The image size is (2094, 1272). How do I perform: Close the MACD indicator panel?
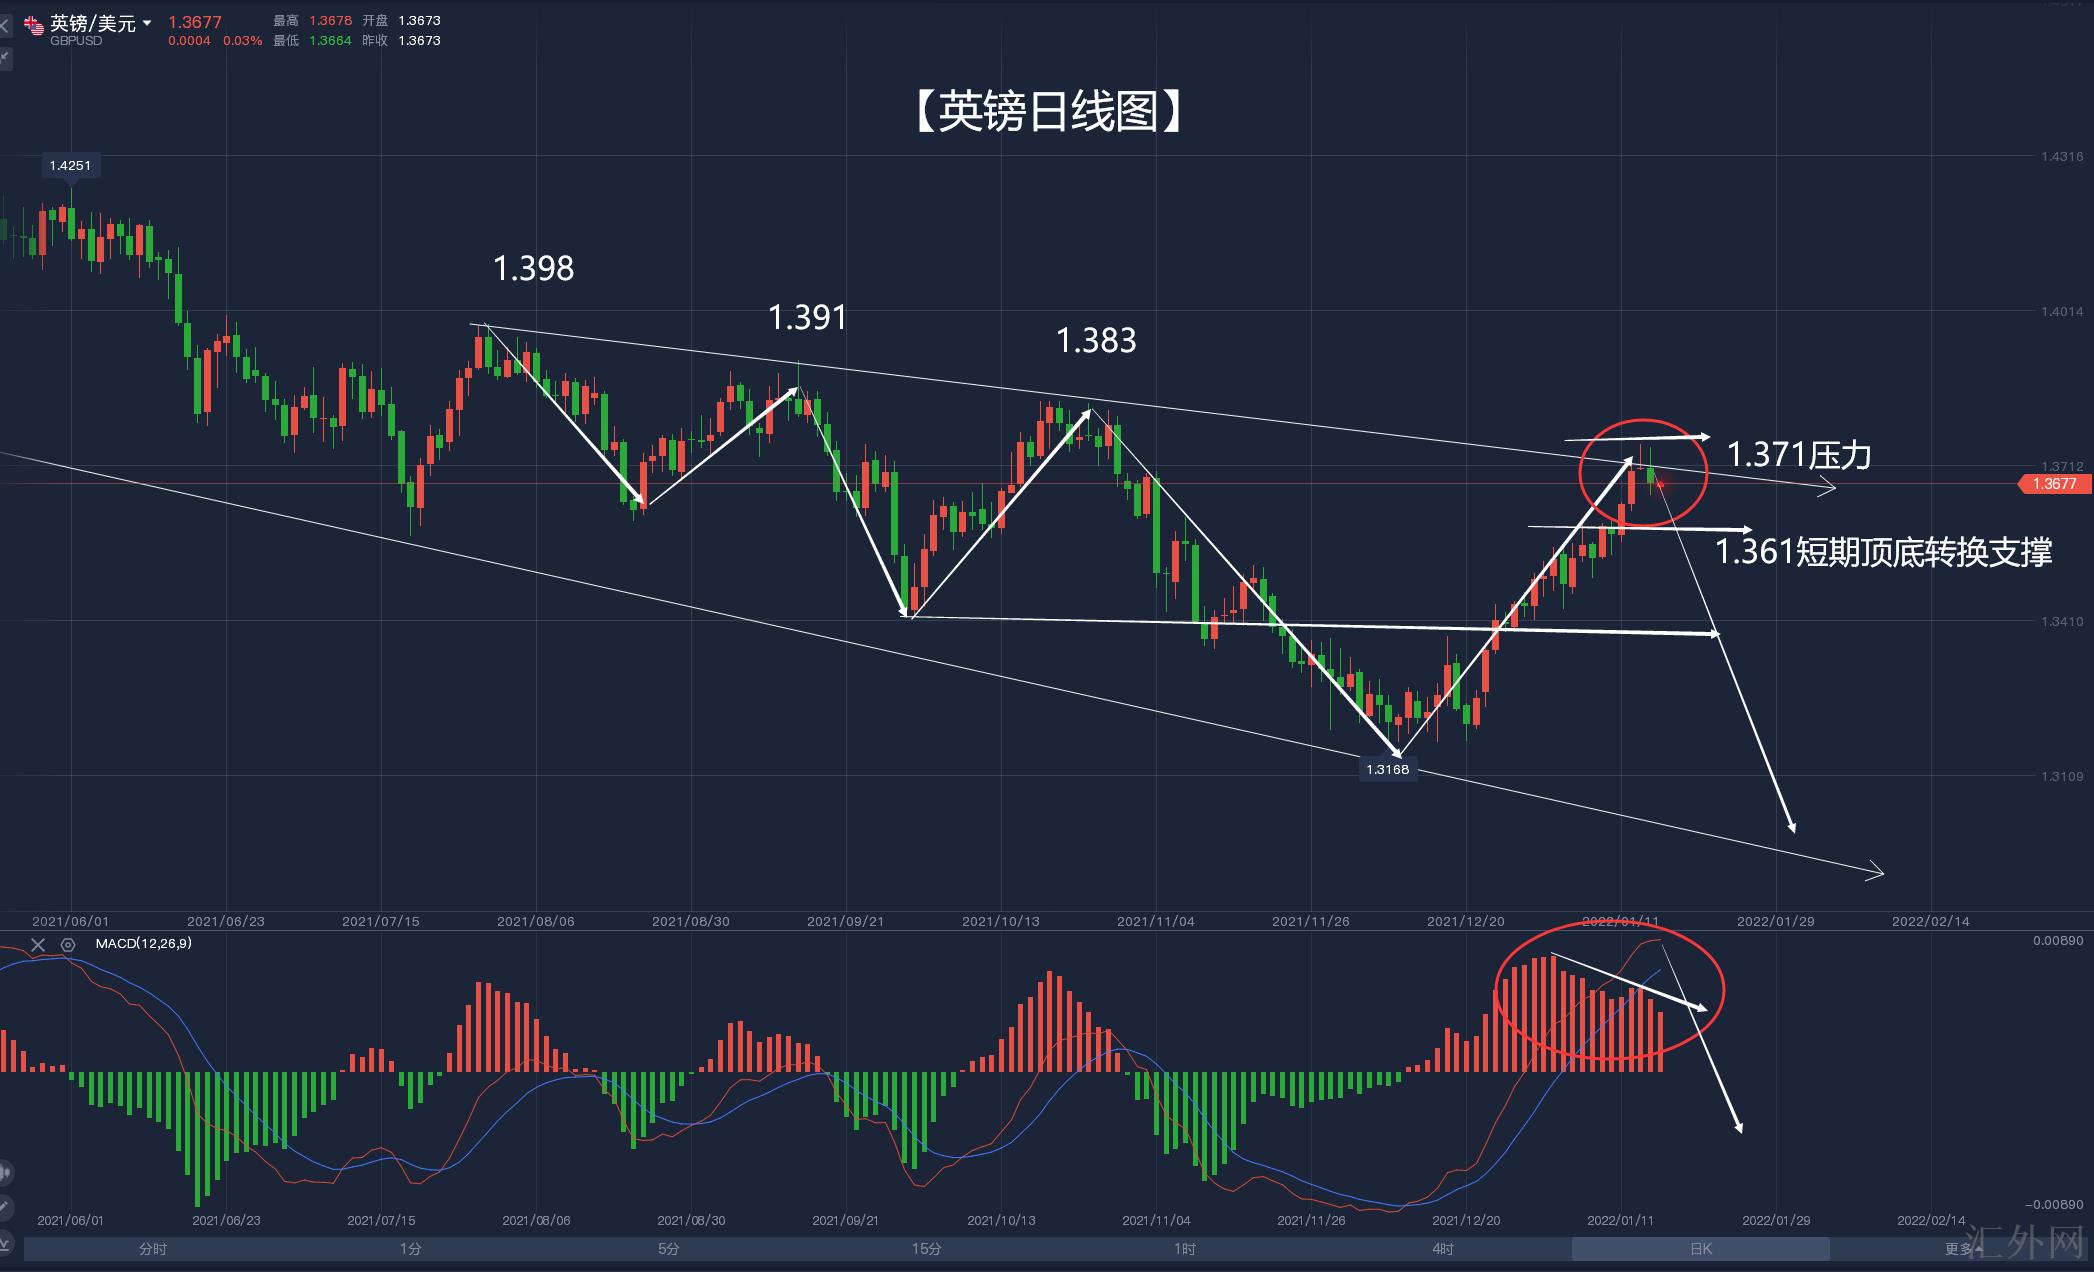(x=38, y=945)
